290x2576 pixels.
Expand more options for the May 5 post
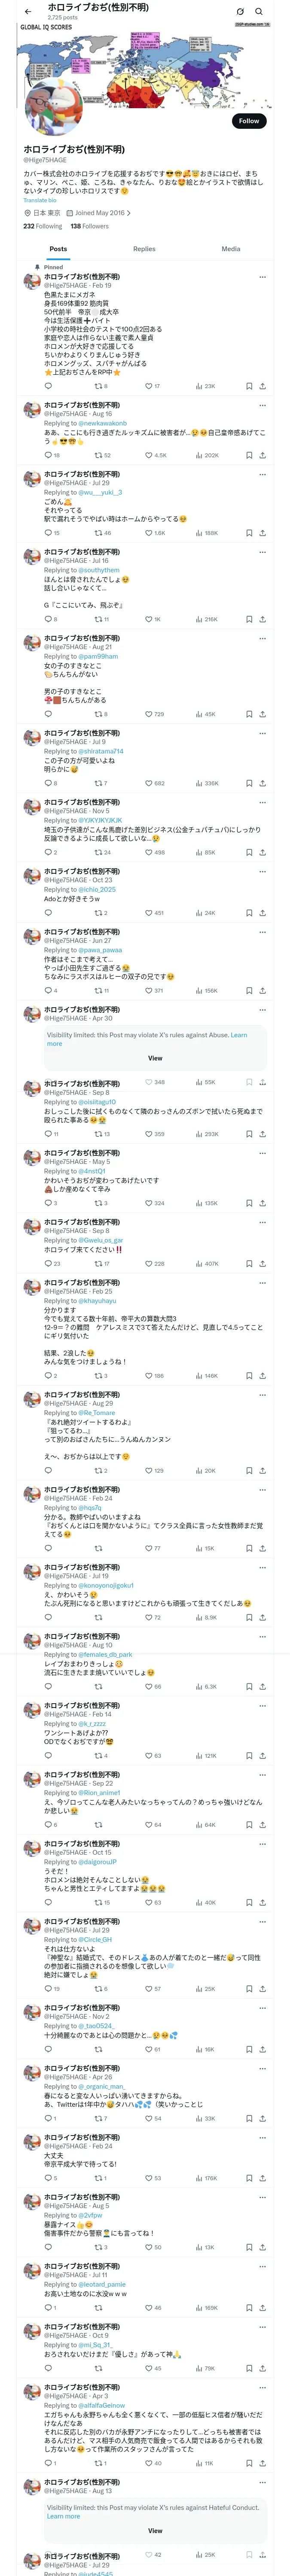tap(262, 1153)
